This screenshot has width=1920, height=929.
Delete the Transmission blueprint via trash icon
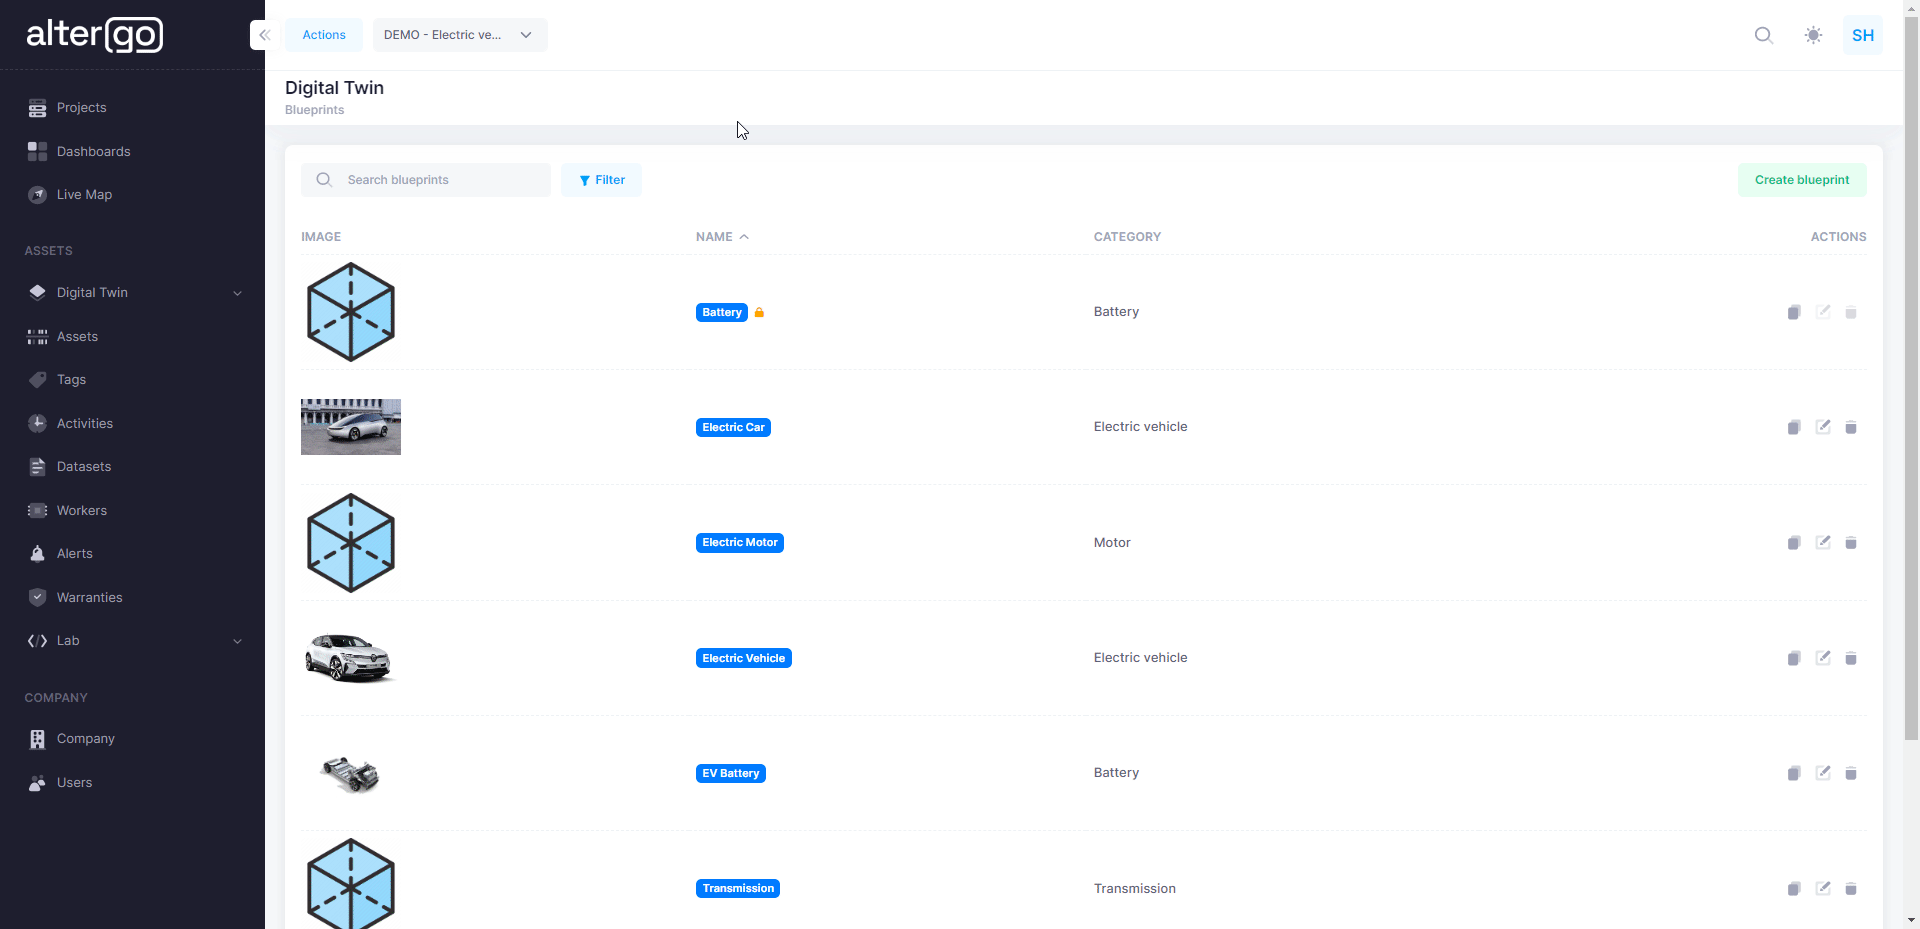(x=1851, y=889)
